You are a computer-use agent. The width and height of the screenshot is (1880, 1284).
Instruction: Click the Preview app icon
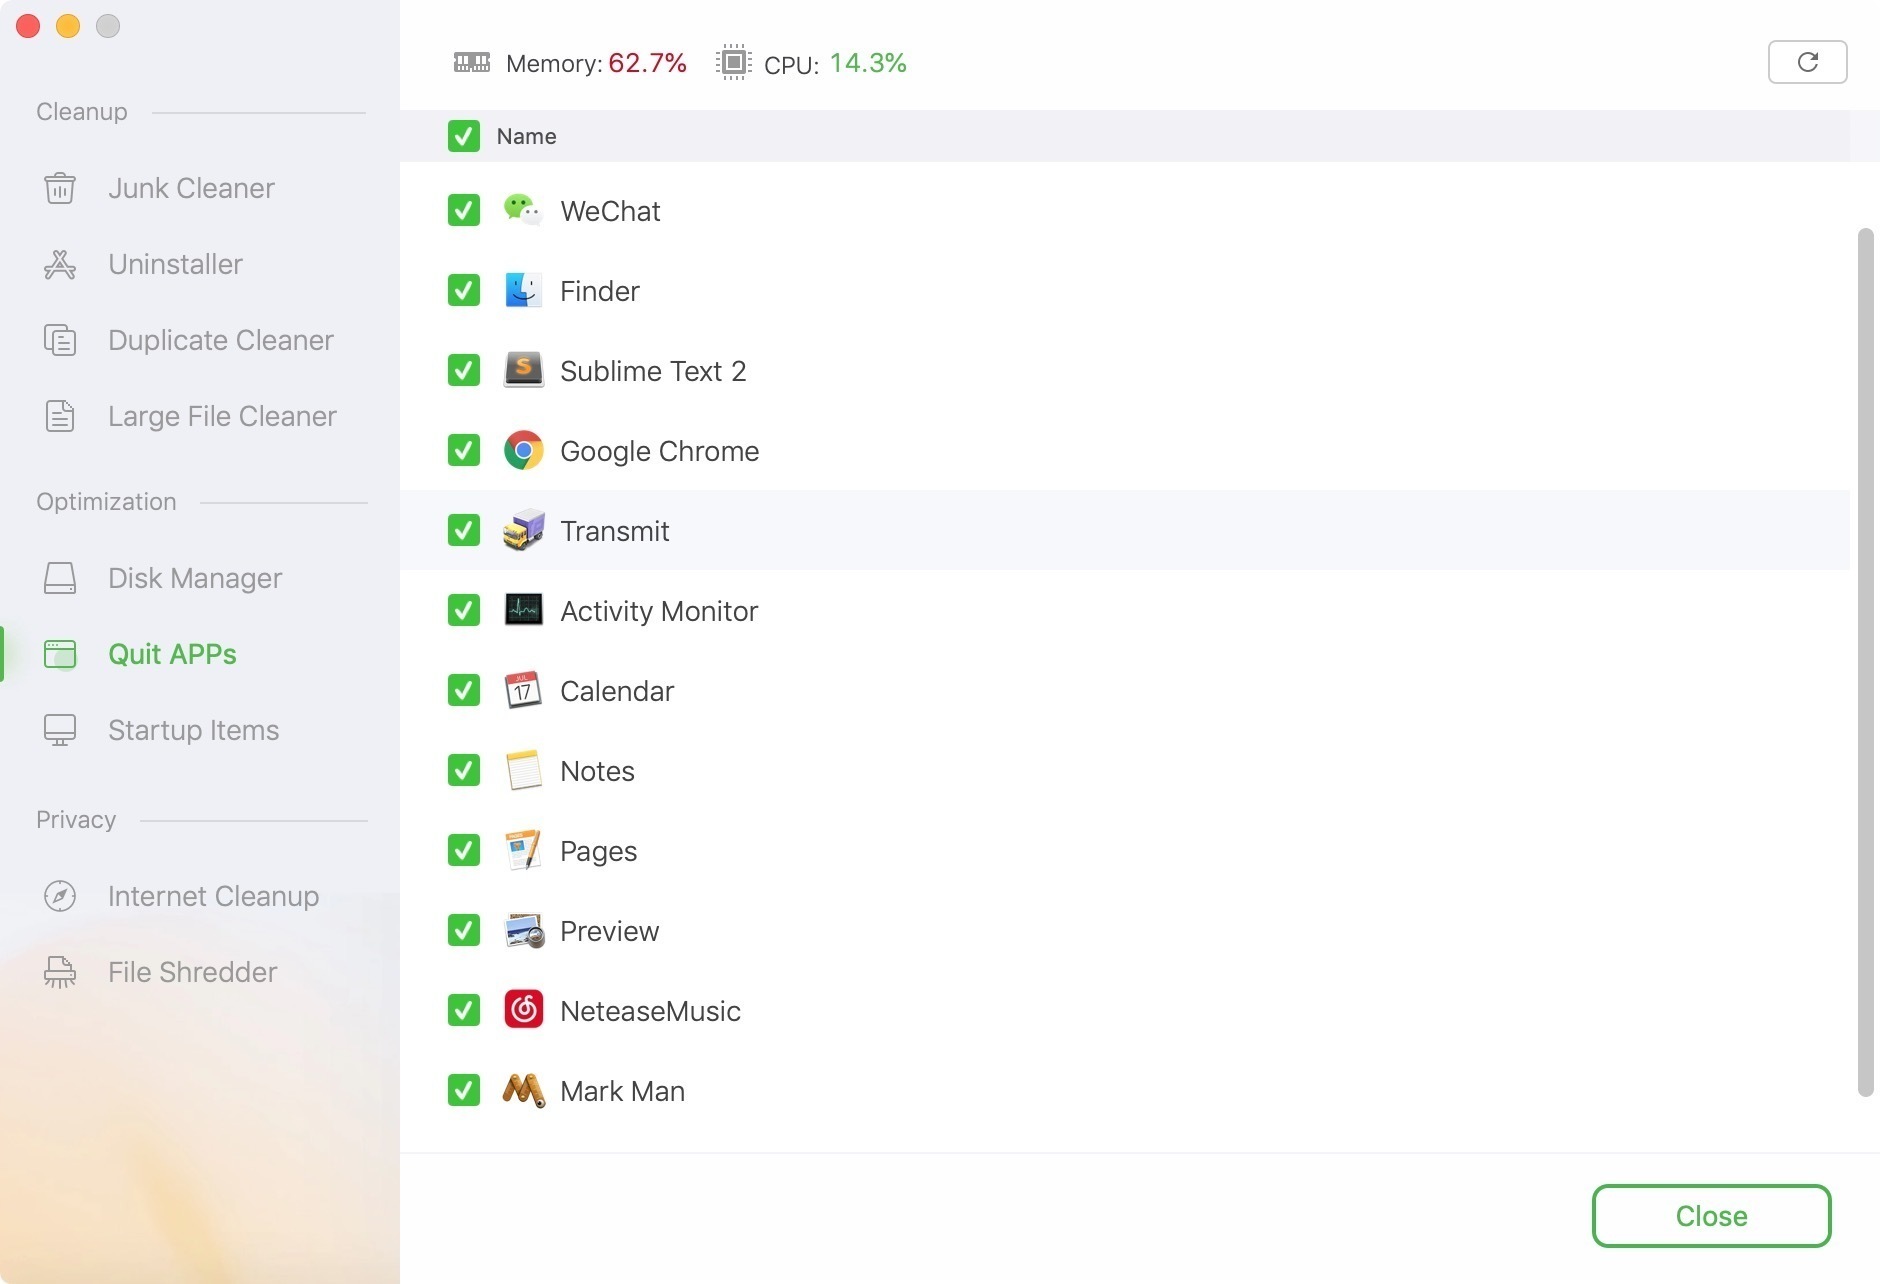523,930
